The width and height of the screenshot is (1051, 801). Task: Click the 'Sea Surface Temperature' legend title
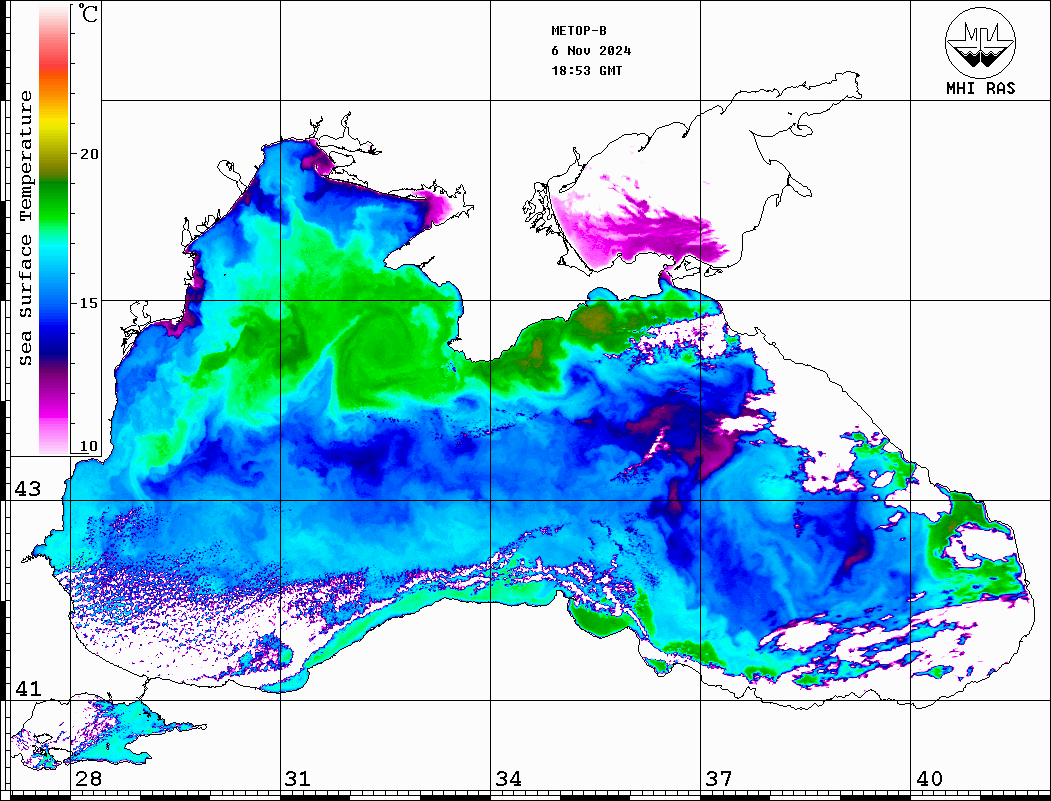[25, 228]
